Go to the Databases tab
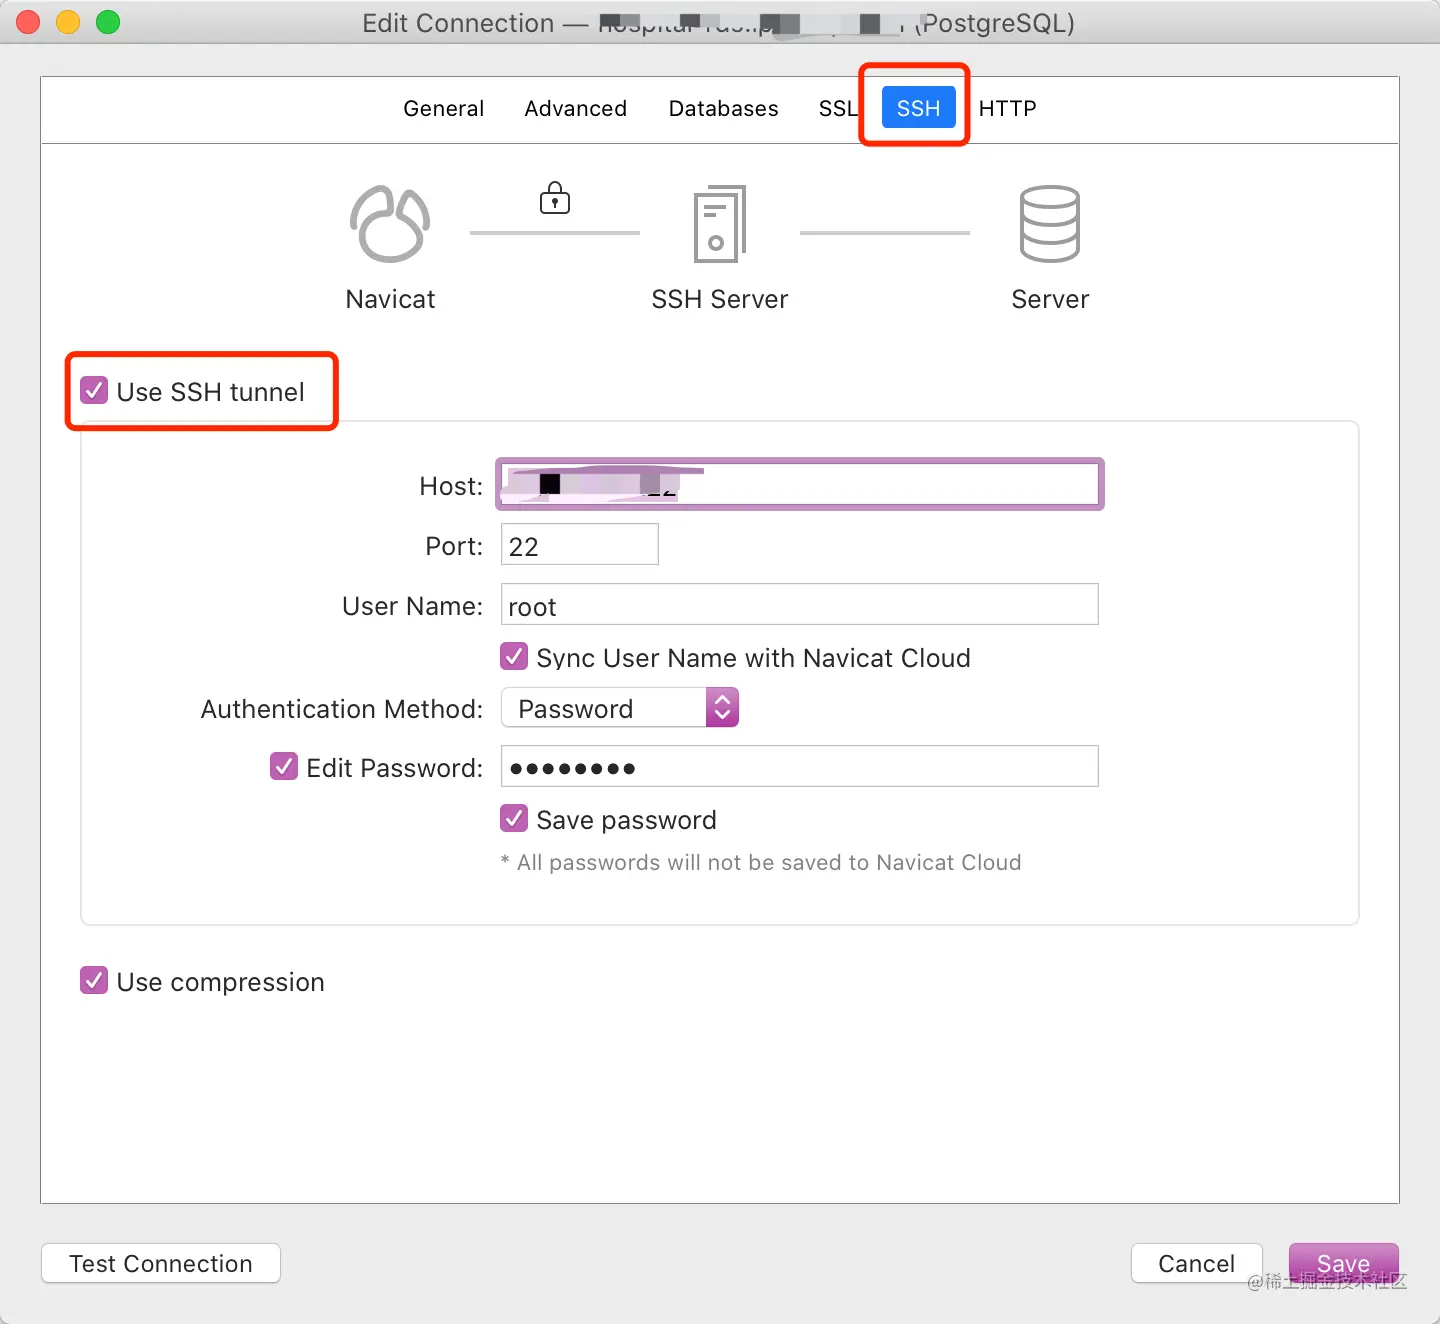 [x=723, y=108]
